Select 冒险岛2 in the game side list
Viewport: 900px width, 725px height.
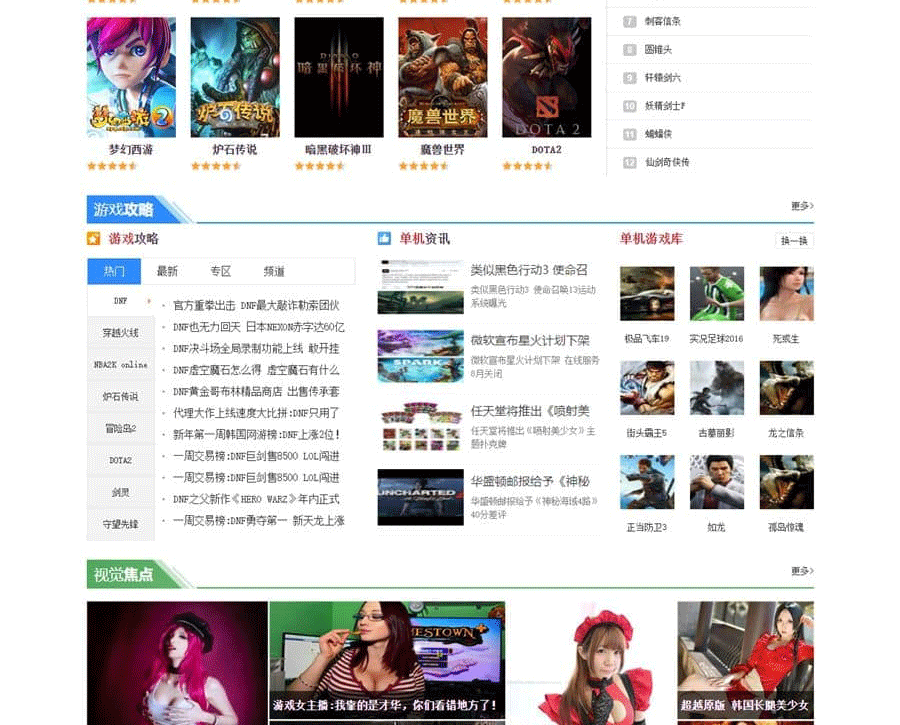click(x=121, y=428)
